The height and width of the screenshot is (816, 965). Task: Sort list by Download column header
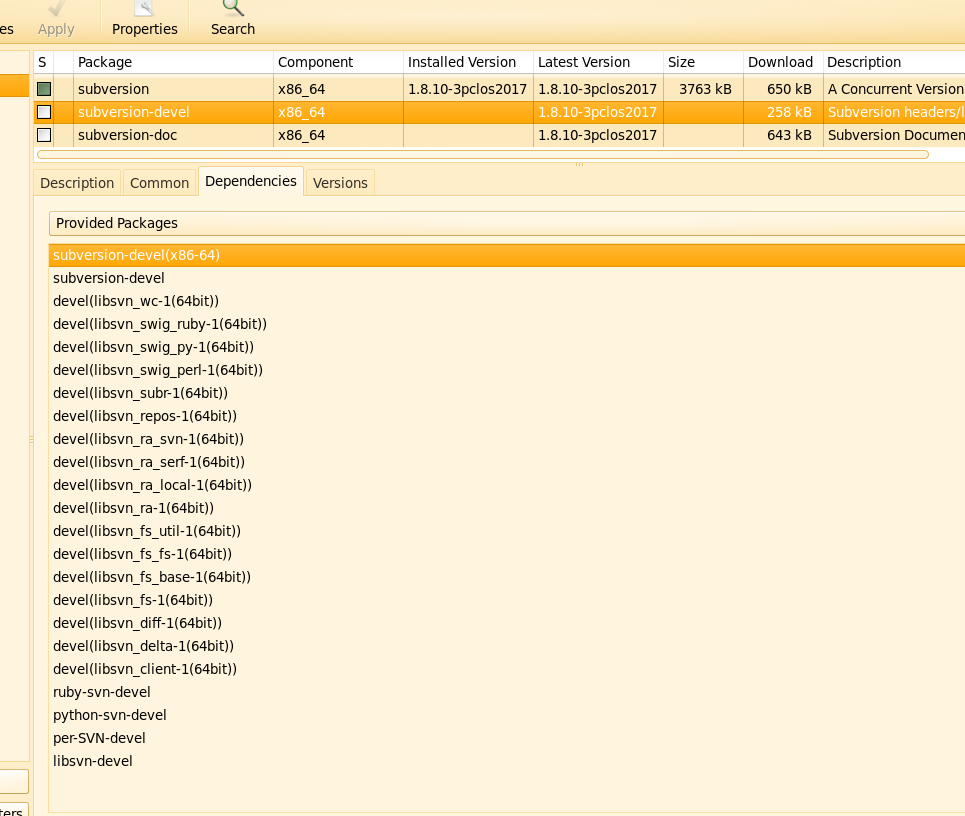point(781,62)
